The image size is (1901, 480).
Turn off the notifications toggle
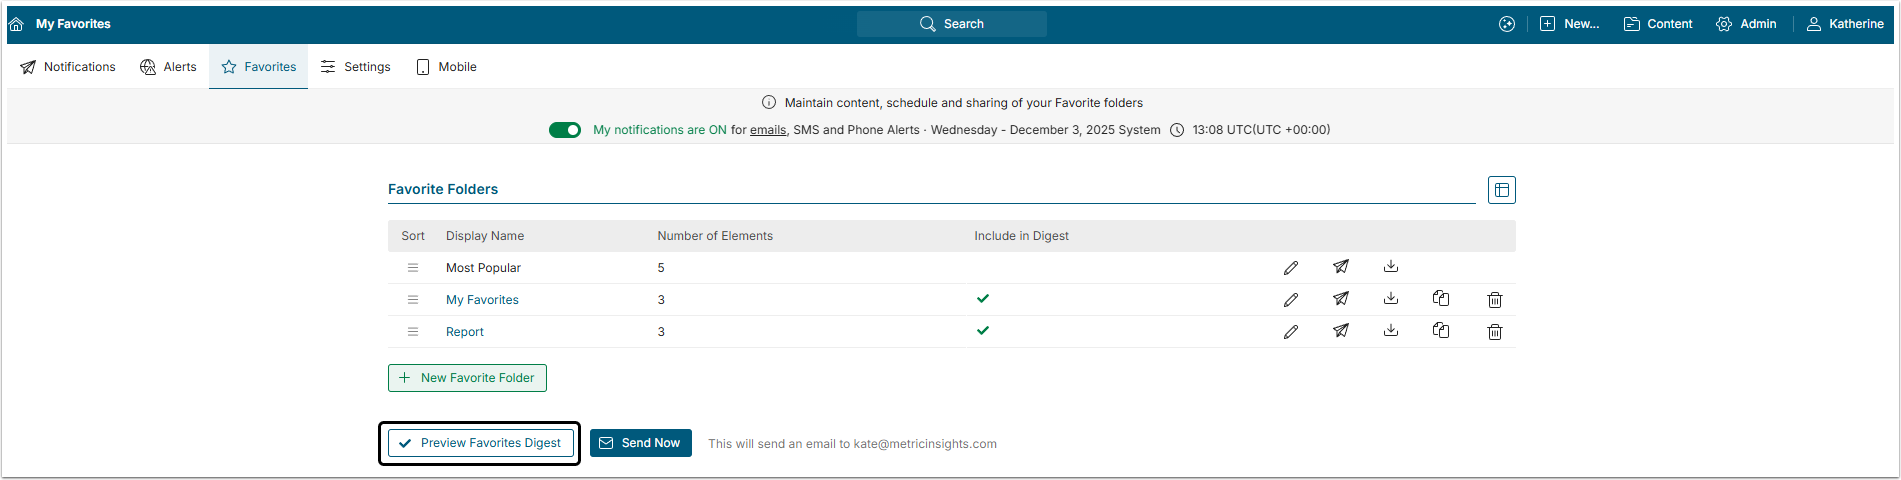pos(565,130)
